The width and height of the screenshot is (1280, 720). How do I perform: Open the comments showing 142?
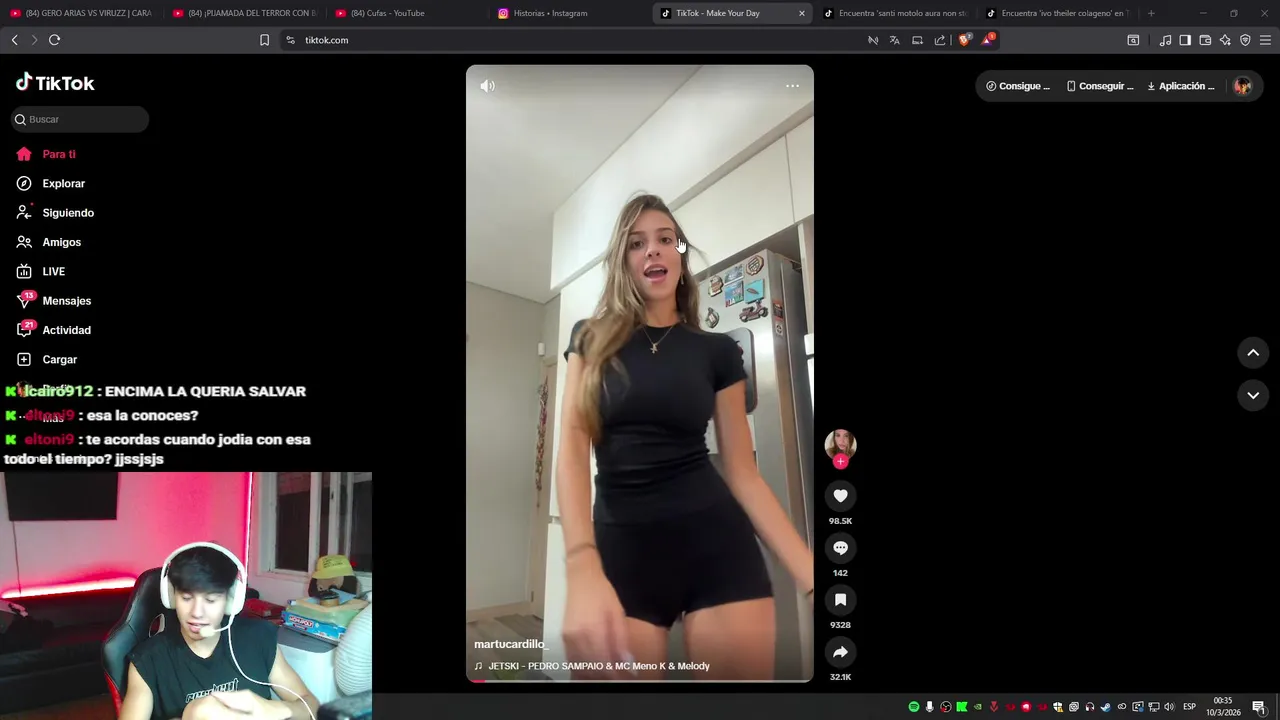click(840, 548)
